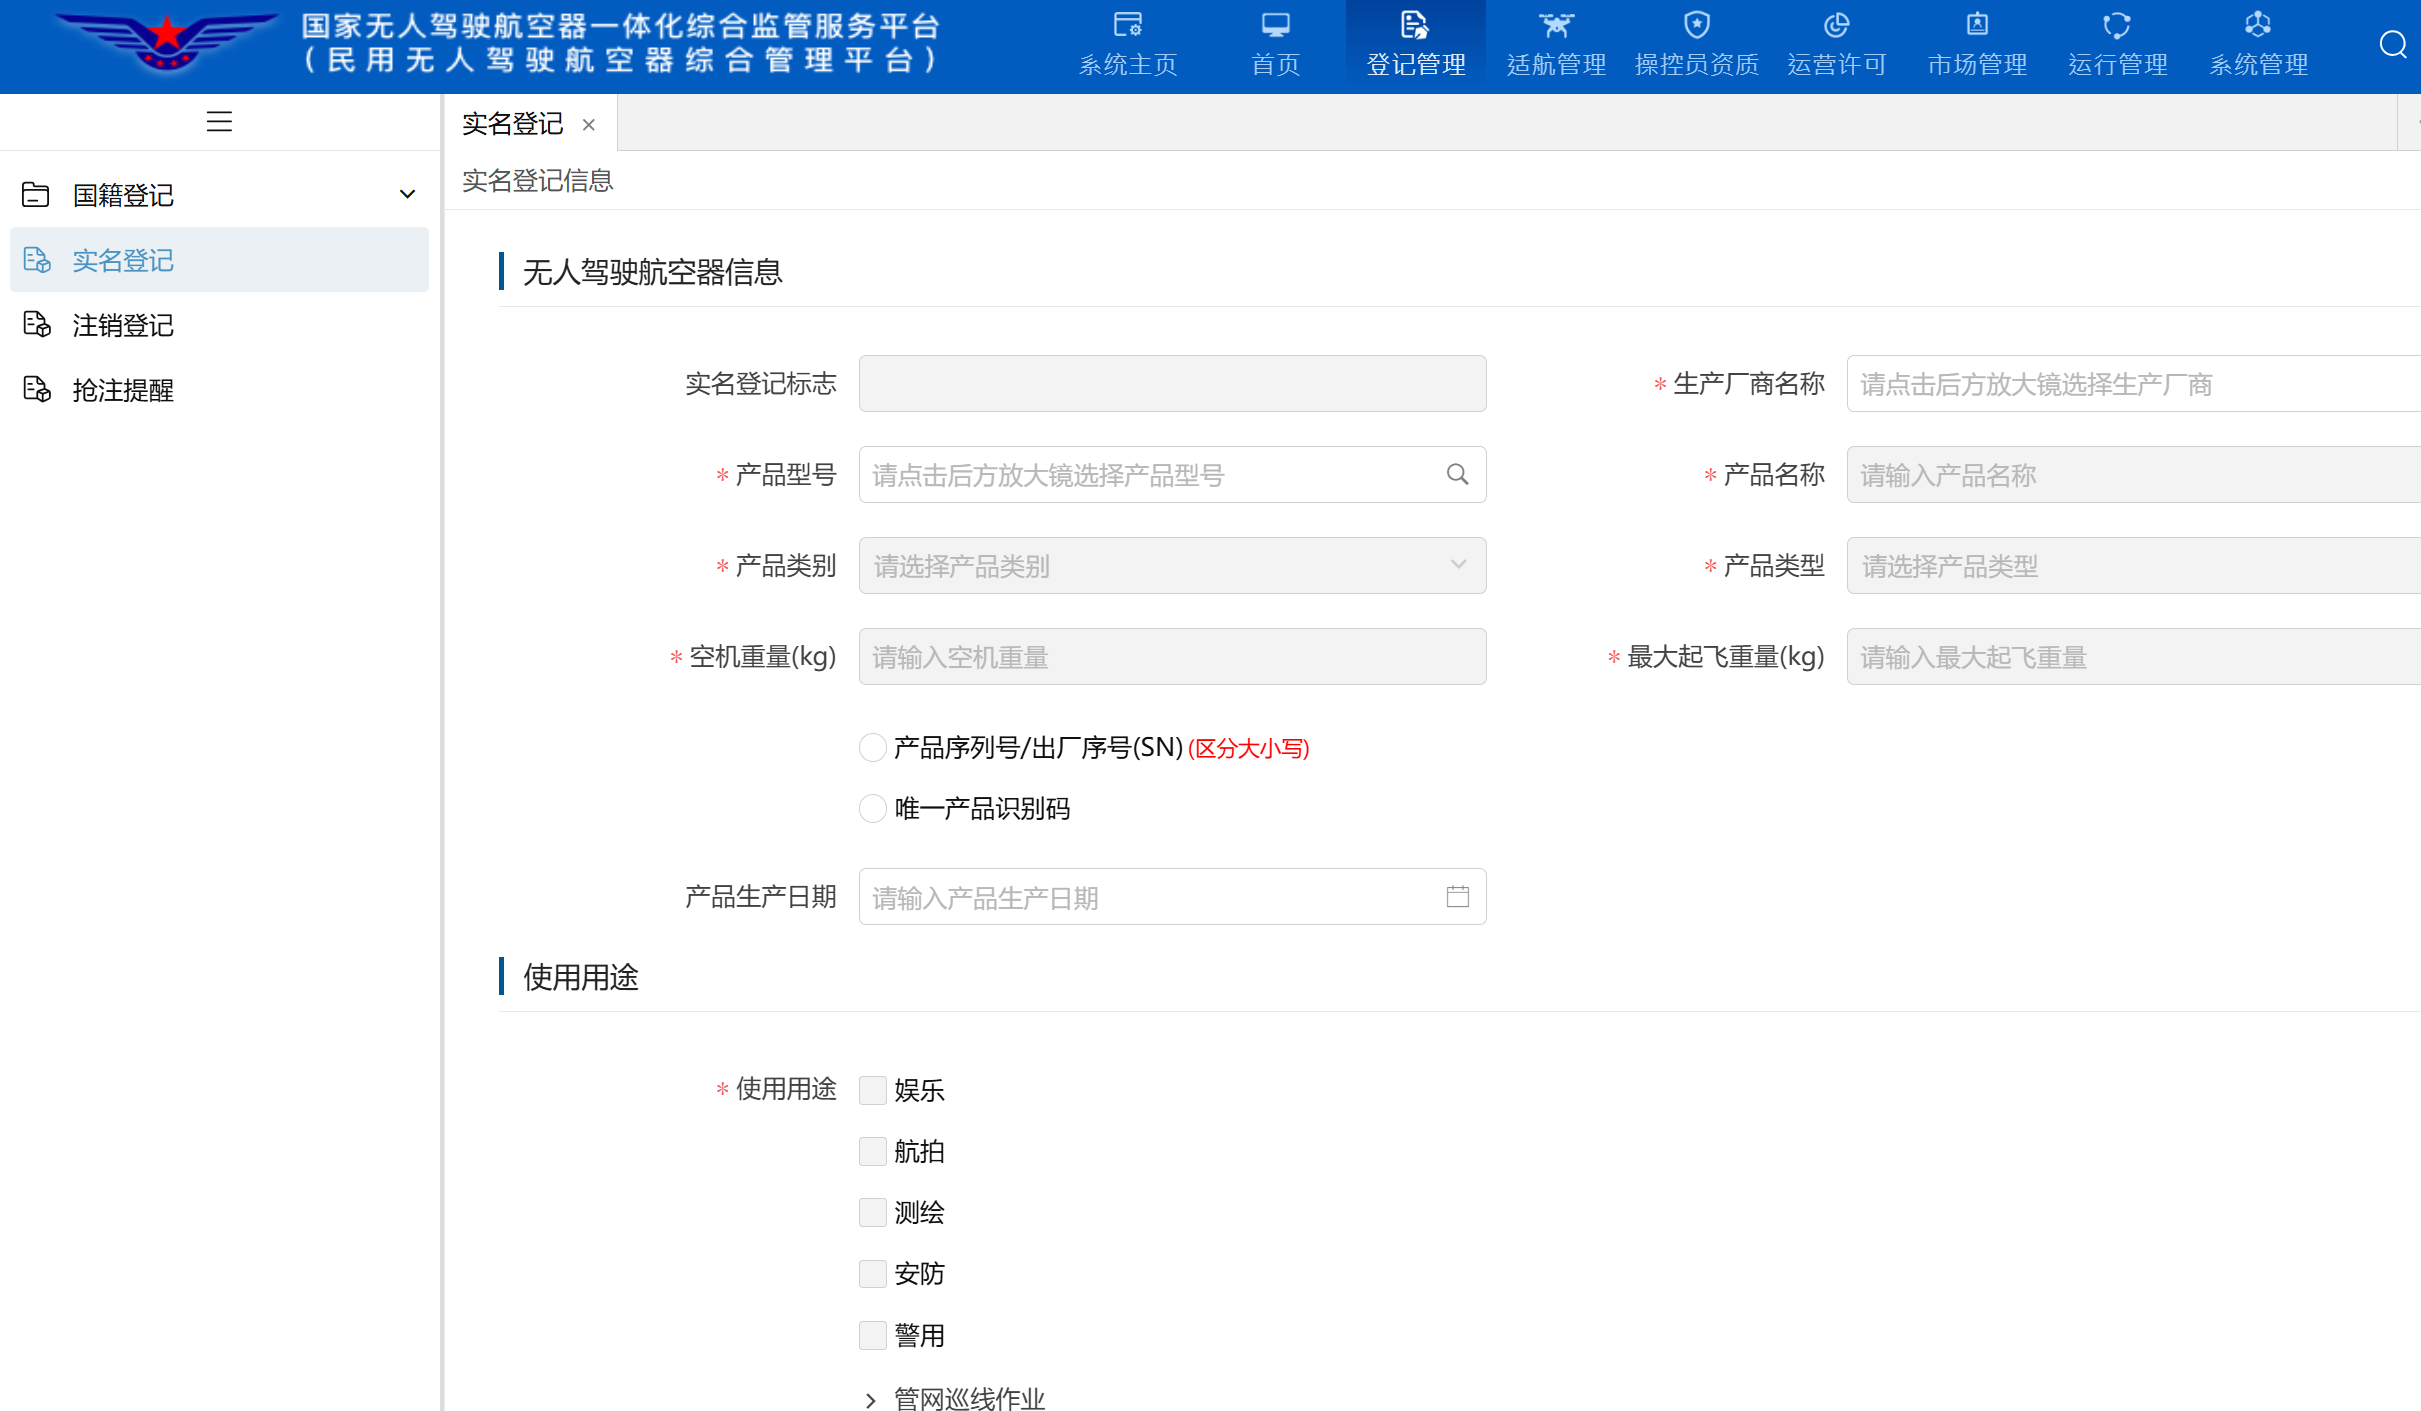Click the national UAV platform logo emblem
2421x1411 pixels.
point(167,42)
